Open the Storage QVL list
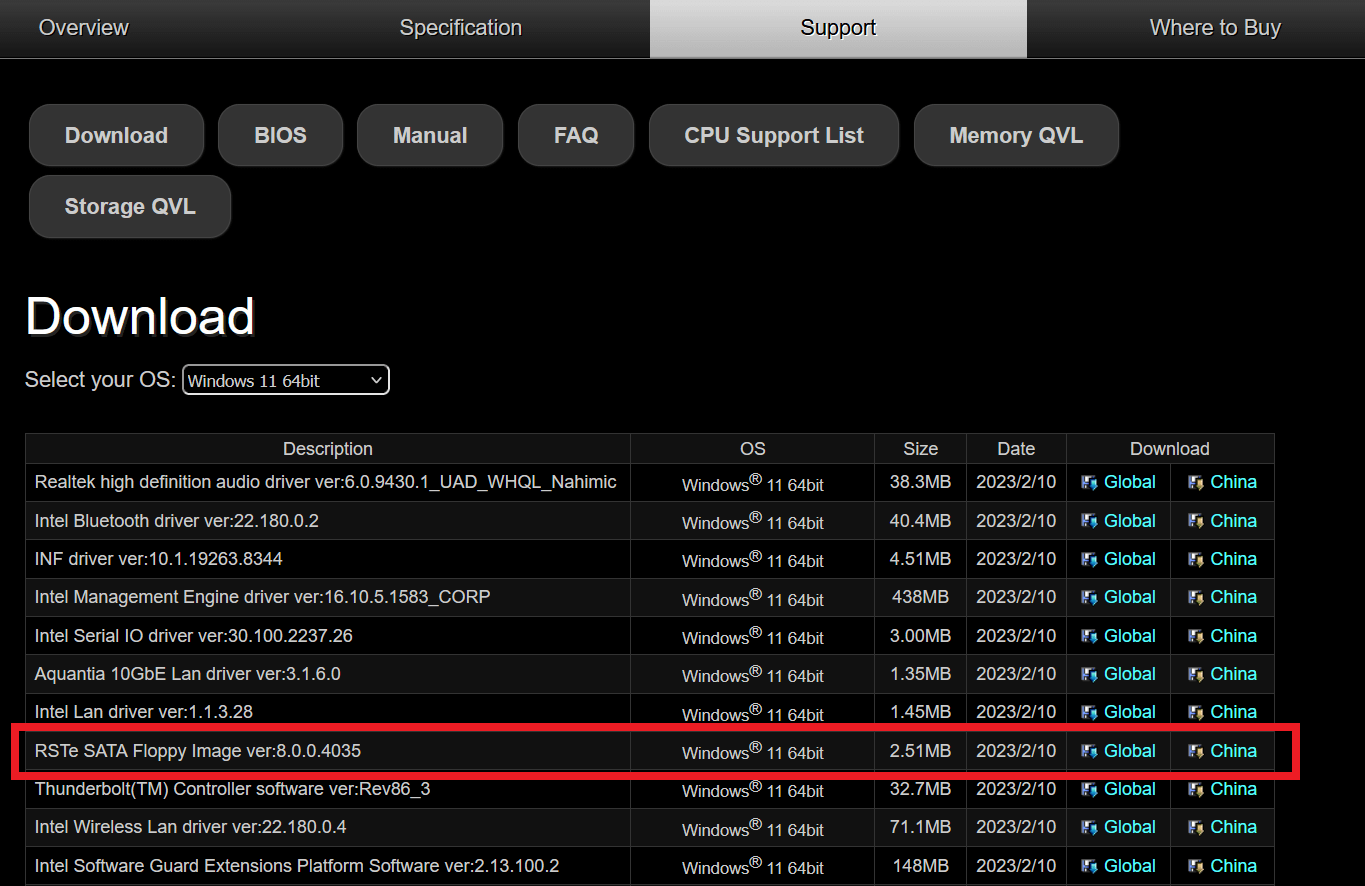 tap(130, 207)
